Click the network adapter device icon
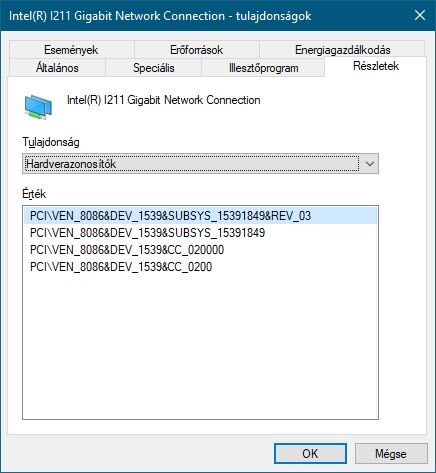The height and width of the screenshot is (473, 436). [38, 106]
